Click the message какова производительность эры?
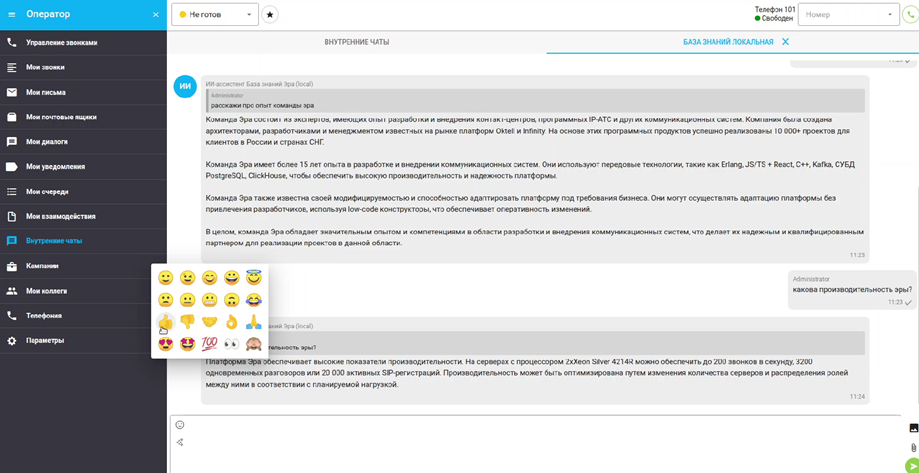This screenshot has width=919, height=473. [x=852, y=289]
